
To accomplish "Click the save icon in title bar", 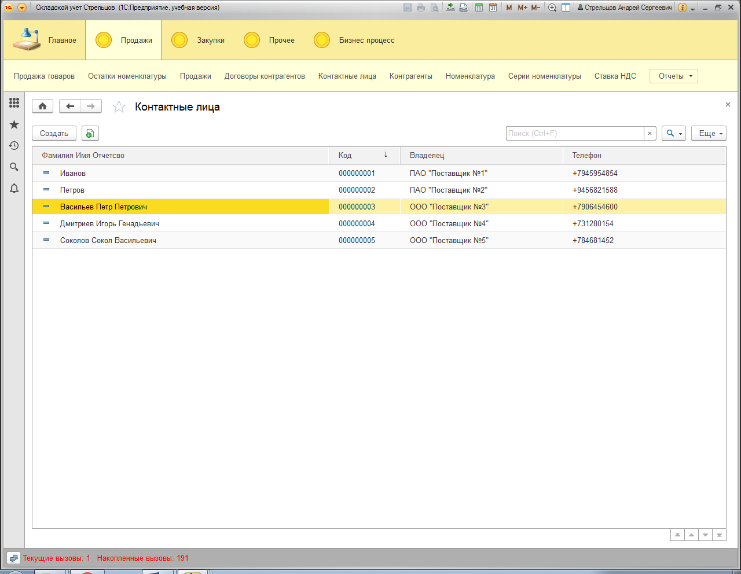I will coord(407,8).
